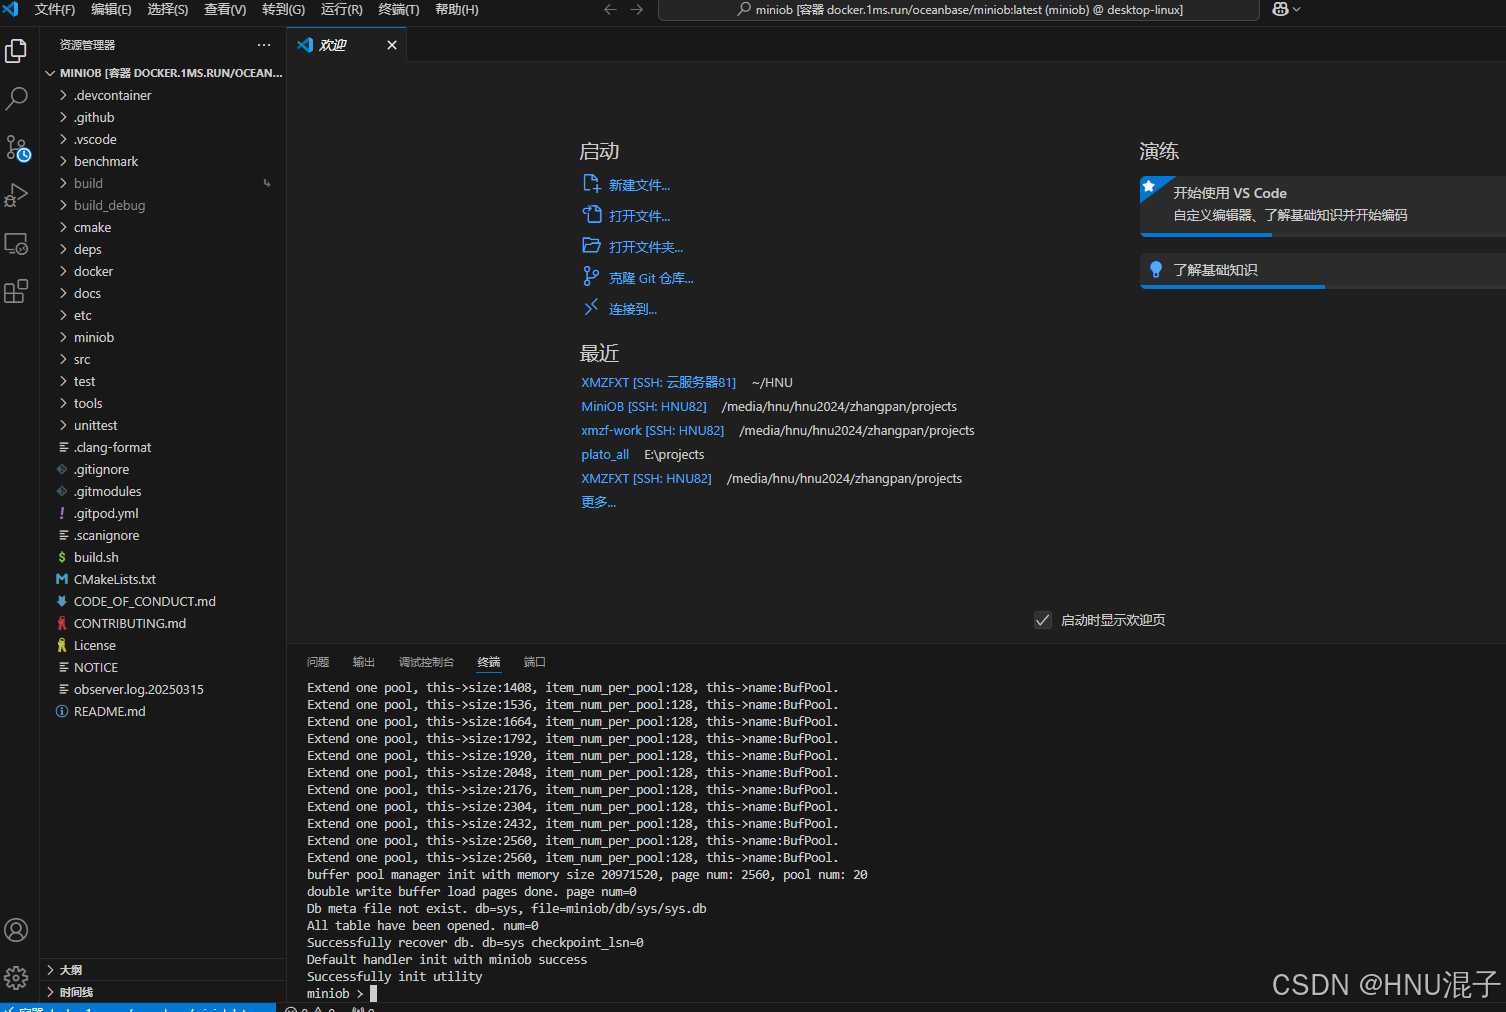Click the errors and warnings status bar indicator

[310, 1009]
